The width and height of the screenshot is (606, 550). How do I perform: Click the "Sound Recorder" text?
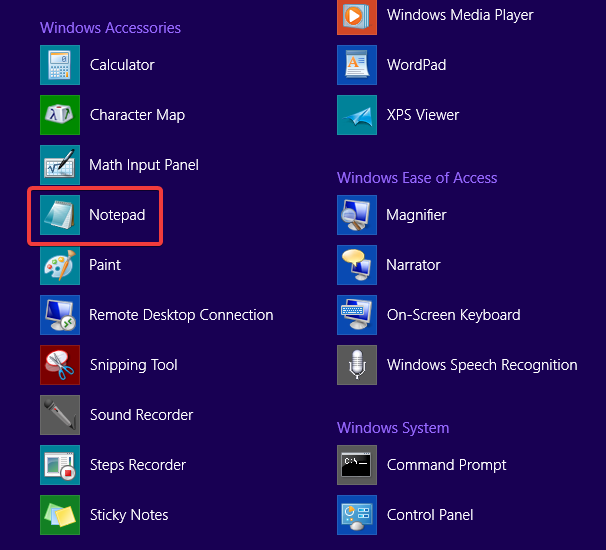141,415
